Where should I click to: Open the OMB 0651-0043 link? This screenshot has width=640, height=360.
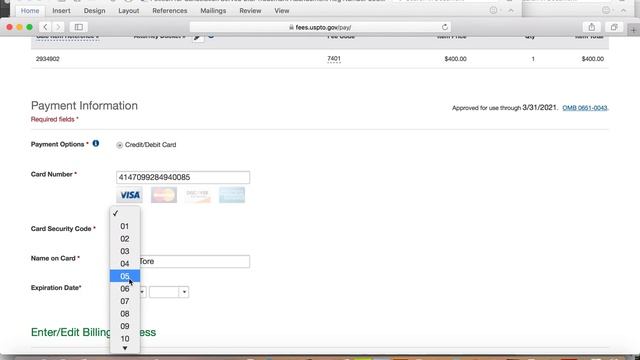pyautogui.click(x=585, y=108)
